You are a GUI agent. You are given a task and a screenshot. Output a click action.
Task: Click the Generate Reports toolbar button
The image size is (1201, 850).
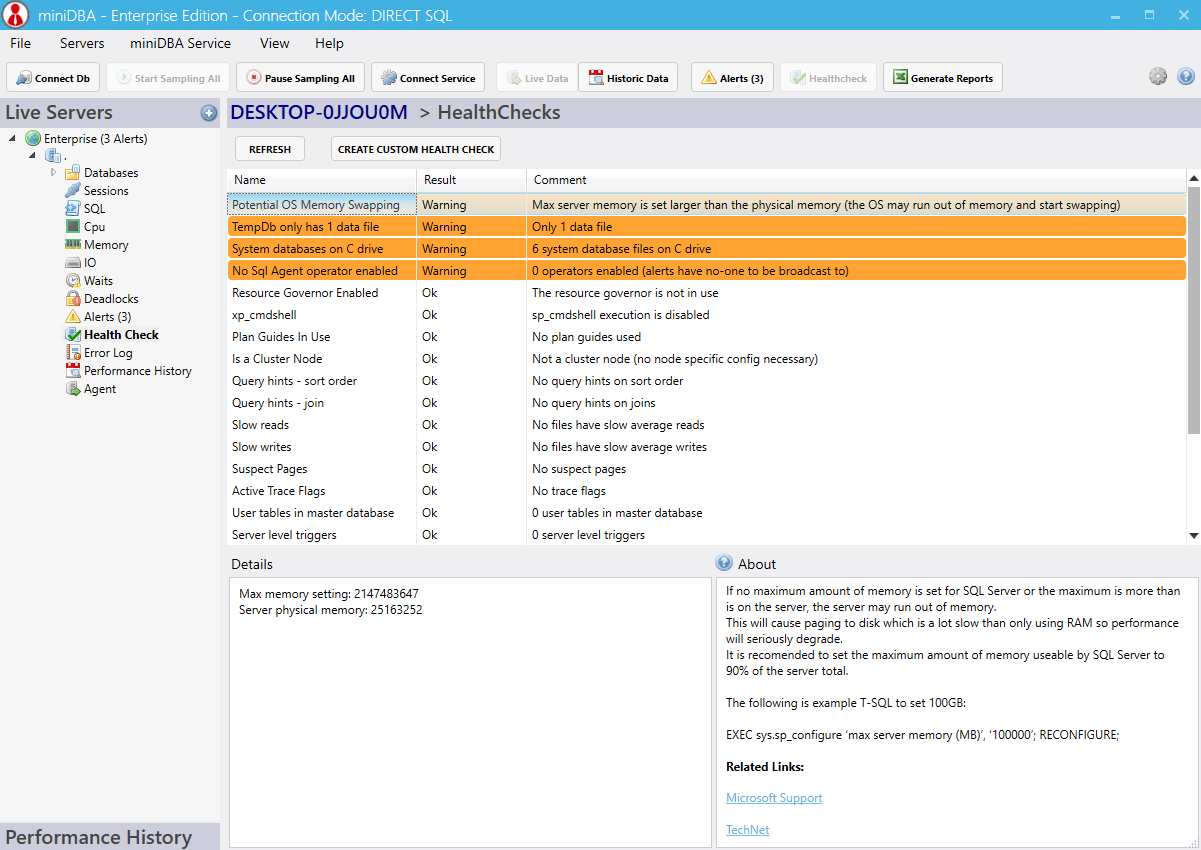pos(942,78)
